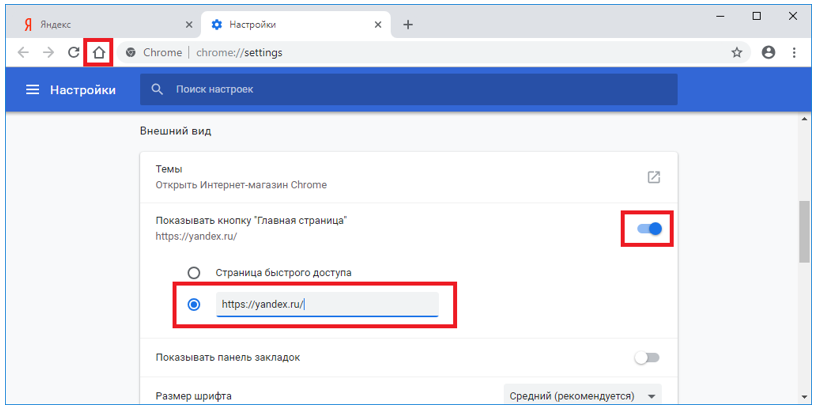Open Chrome Web Store via external link icon
The height and width of the screenshot is (412, 818).
click(x=653, y=177)
